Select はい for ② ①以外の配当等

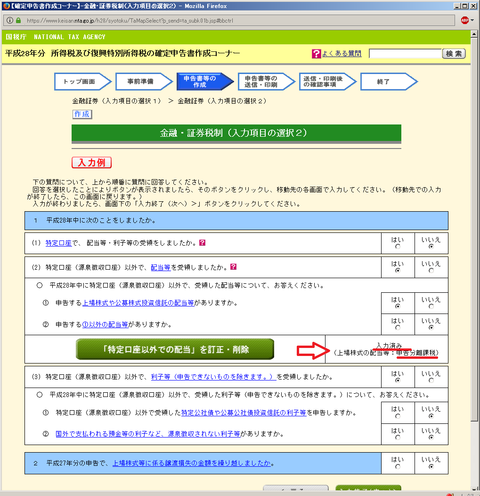[x=397, y=328]
